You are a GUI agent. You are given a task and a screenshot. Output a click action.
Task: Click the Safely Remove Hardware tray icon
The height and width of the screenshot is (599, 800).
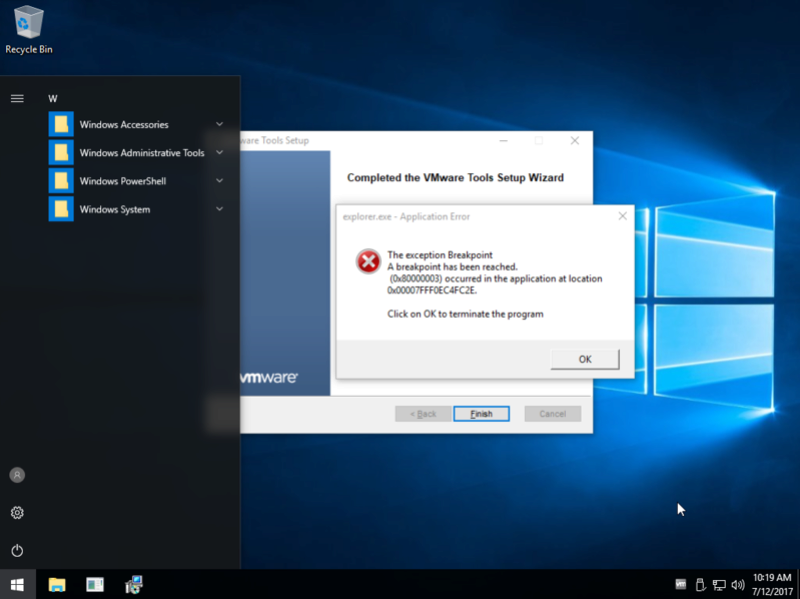pos(700,585)
